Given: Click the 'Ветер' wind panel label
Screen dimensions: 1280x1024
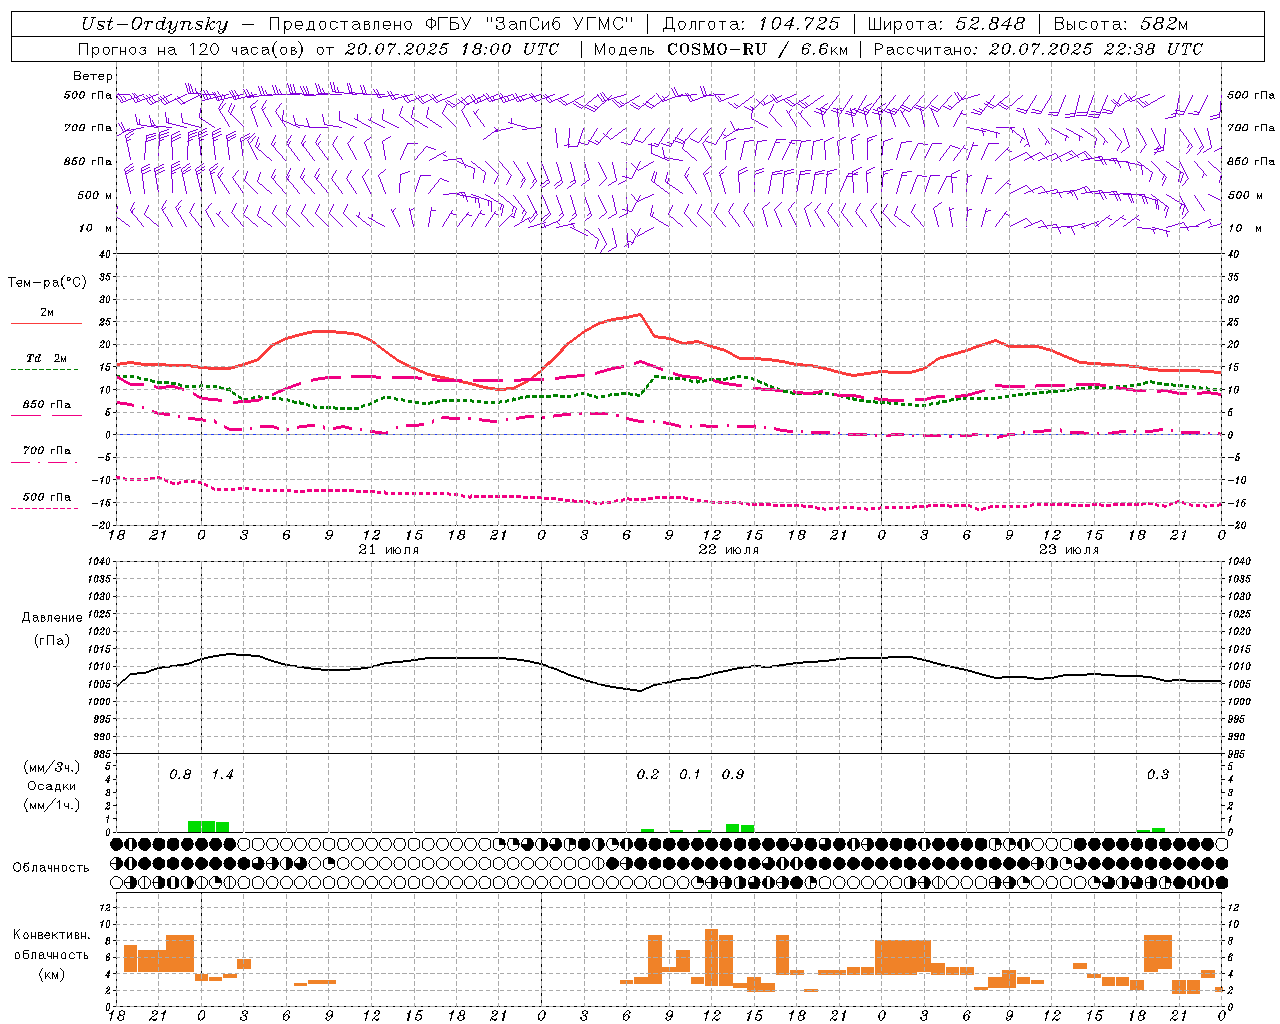Looking at the screenshot, I should [x=93, y=76].
